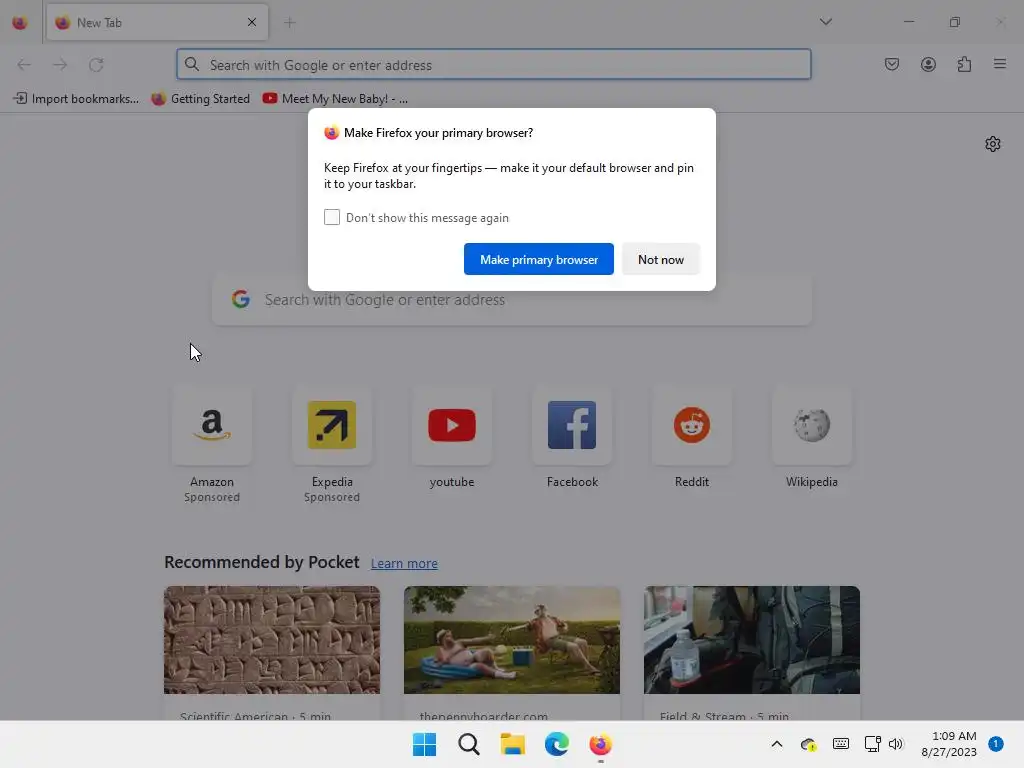This screenshot has height=768, width=1024.
Task: Open Firefox View pinned tab icon
Action: [20, 23]
